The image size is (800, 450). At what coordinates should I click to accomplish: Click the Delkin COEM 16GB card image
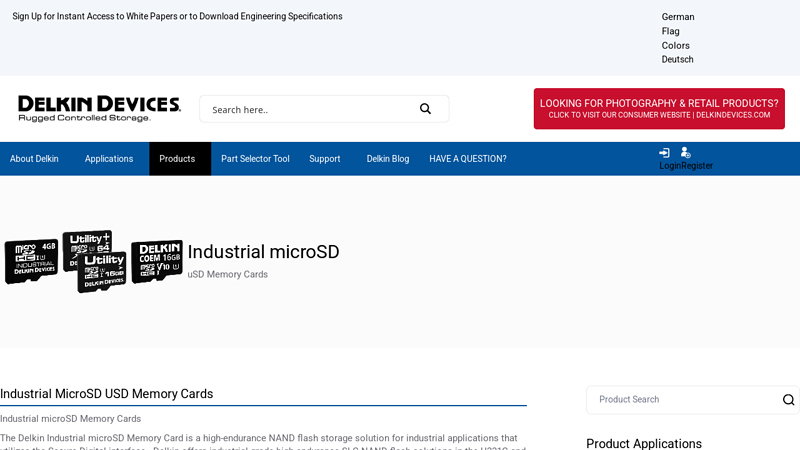point(157,261)
